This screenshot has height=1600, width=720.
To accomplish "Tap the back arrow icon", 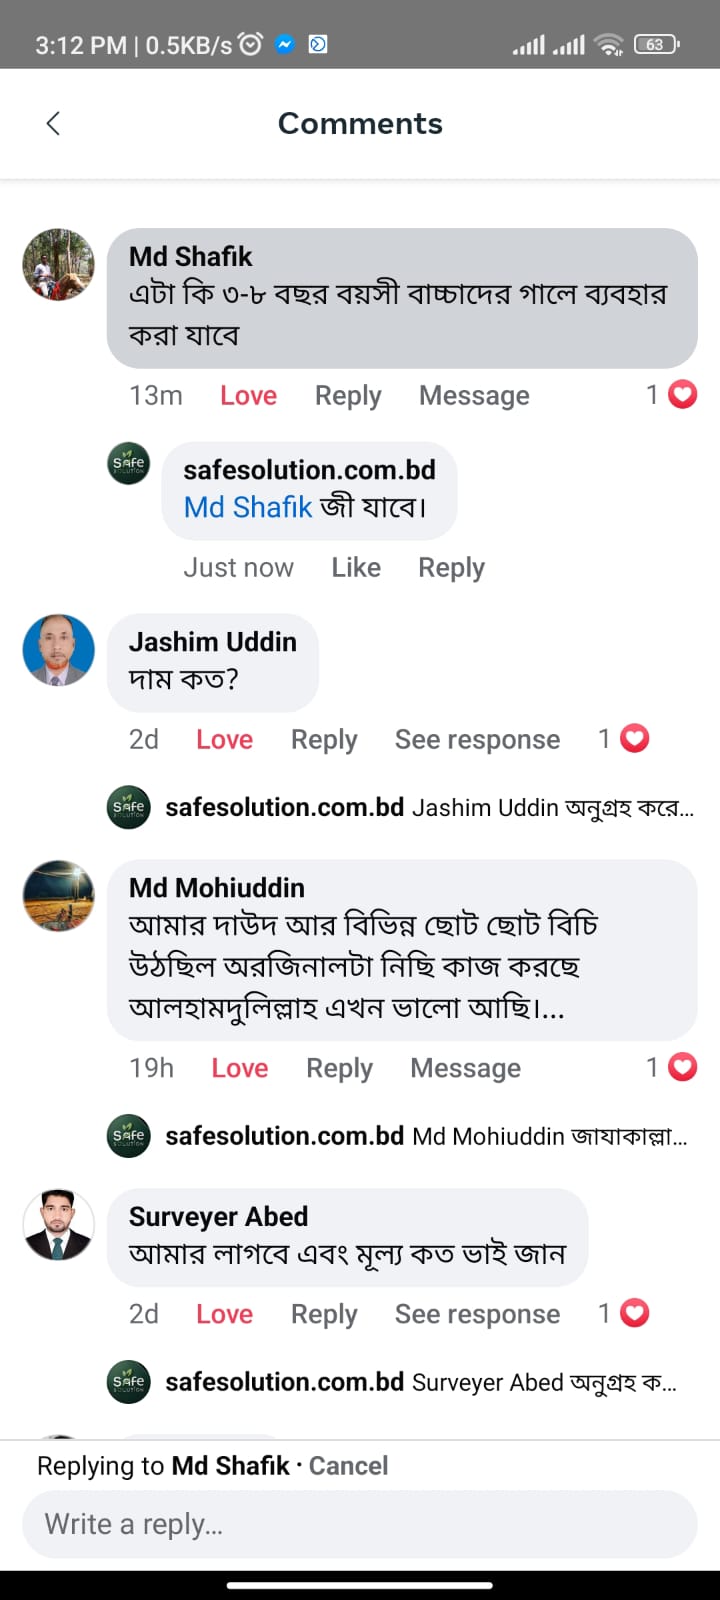I will tap(54, 123).
